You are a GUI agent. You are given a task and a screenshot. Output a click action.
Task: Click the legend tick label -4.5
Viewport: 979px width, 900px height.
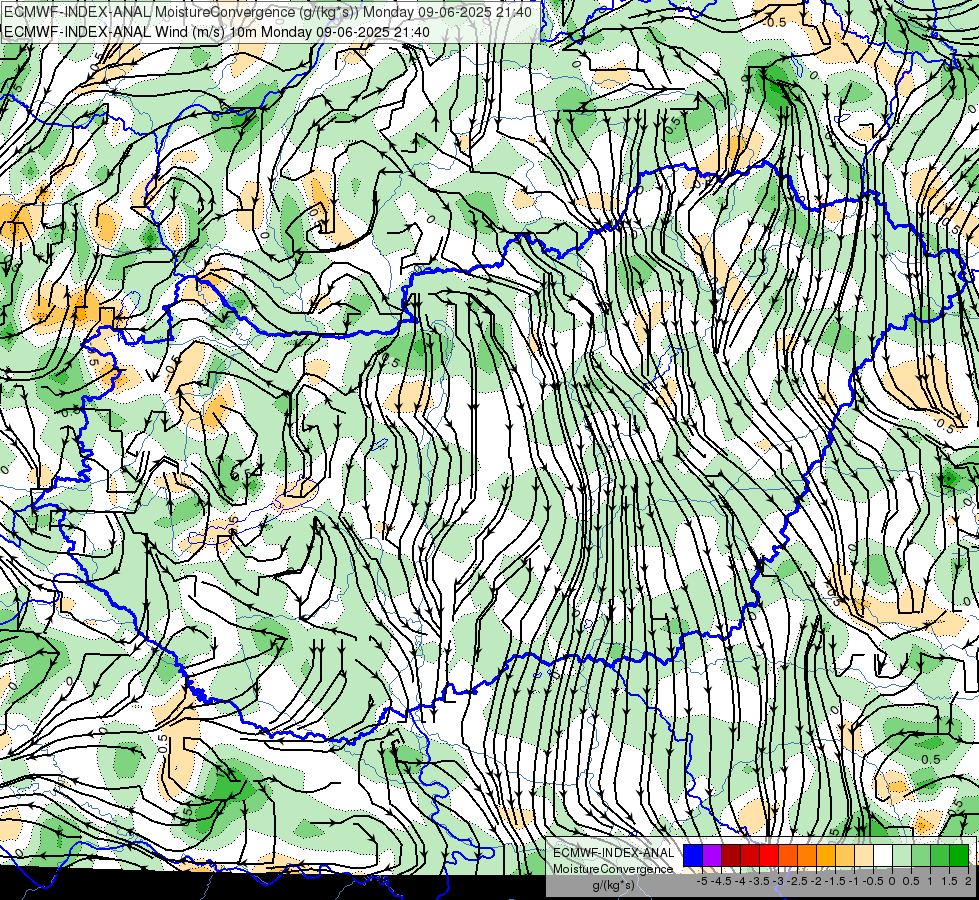[721, 881]
